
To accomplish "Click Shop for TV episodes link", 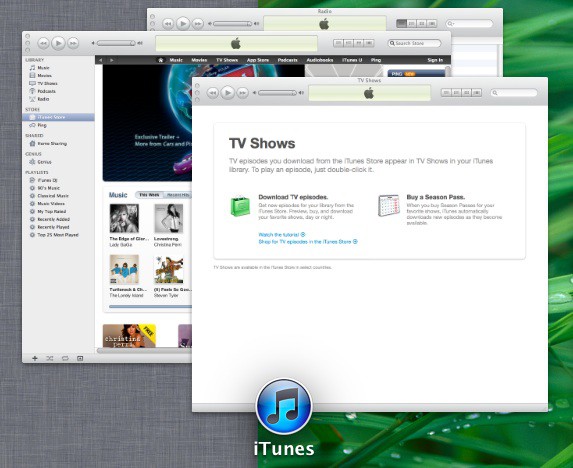I will [308, 241].
